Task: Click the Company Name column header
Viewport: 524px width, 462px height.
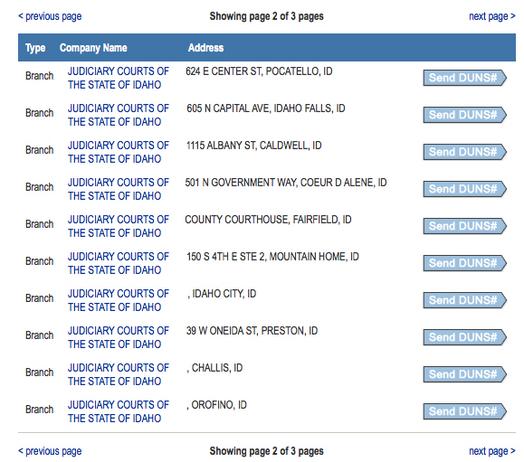Action: coord(93,48)
